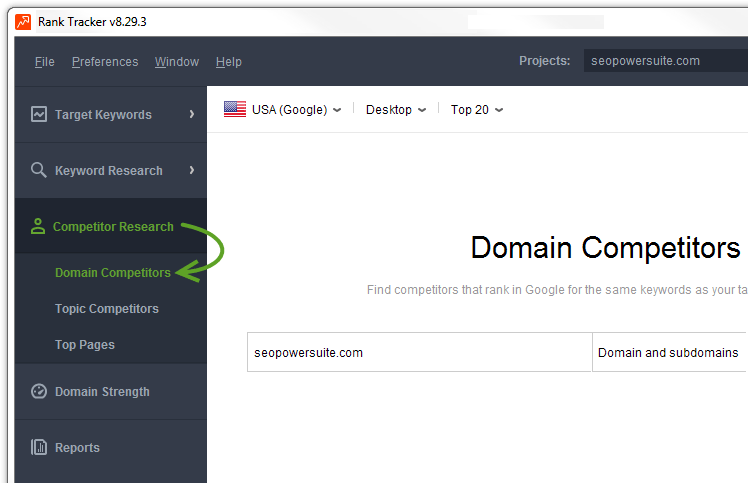
Task: Click the USA flag icon
Action: tap(235, 109)
